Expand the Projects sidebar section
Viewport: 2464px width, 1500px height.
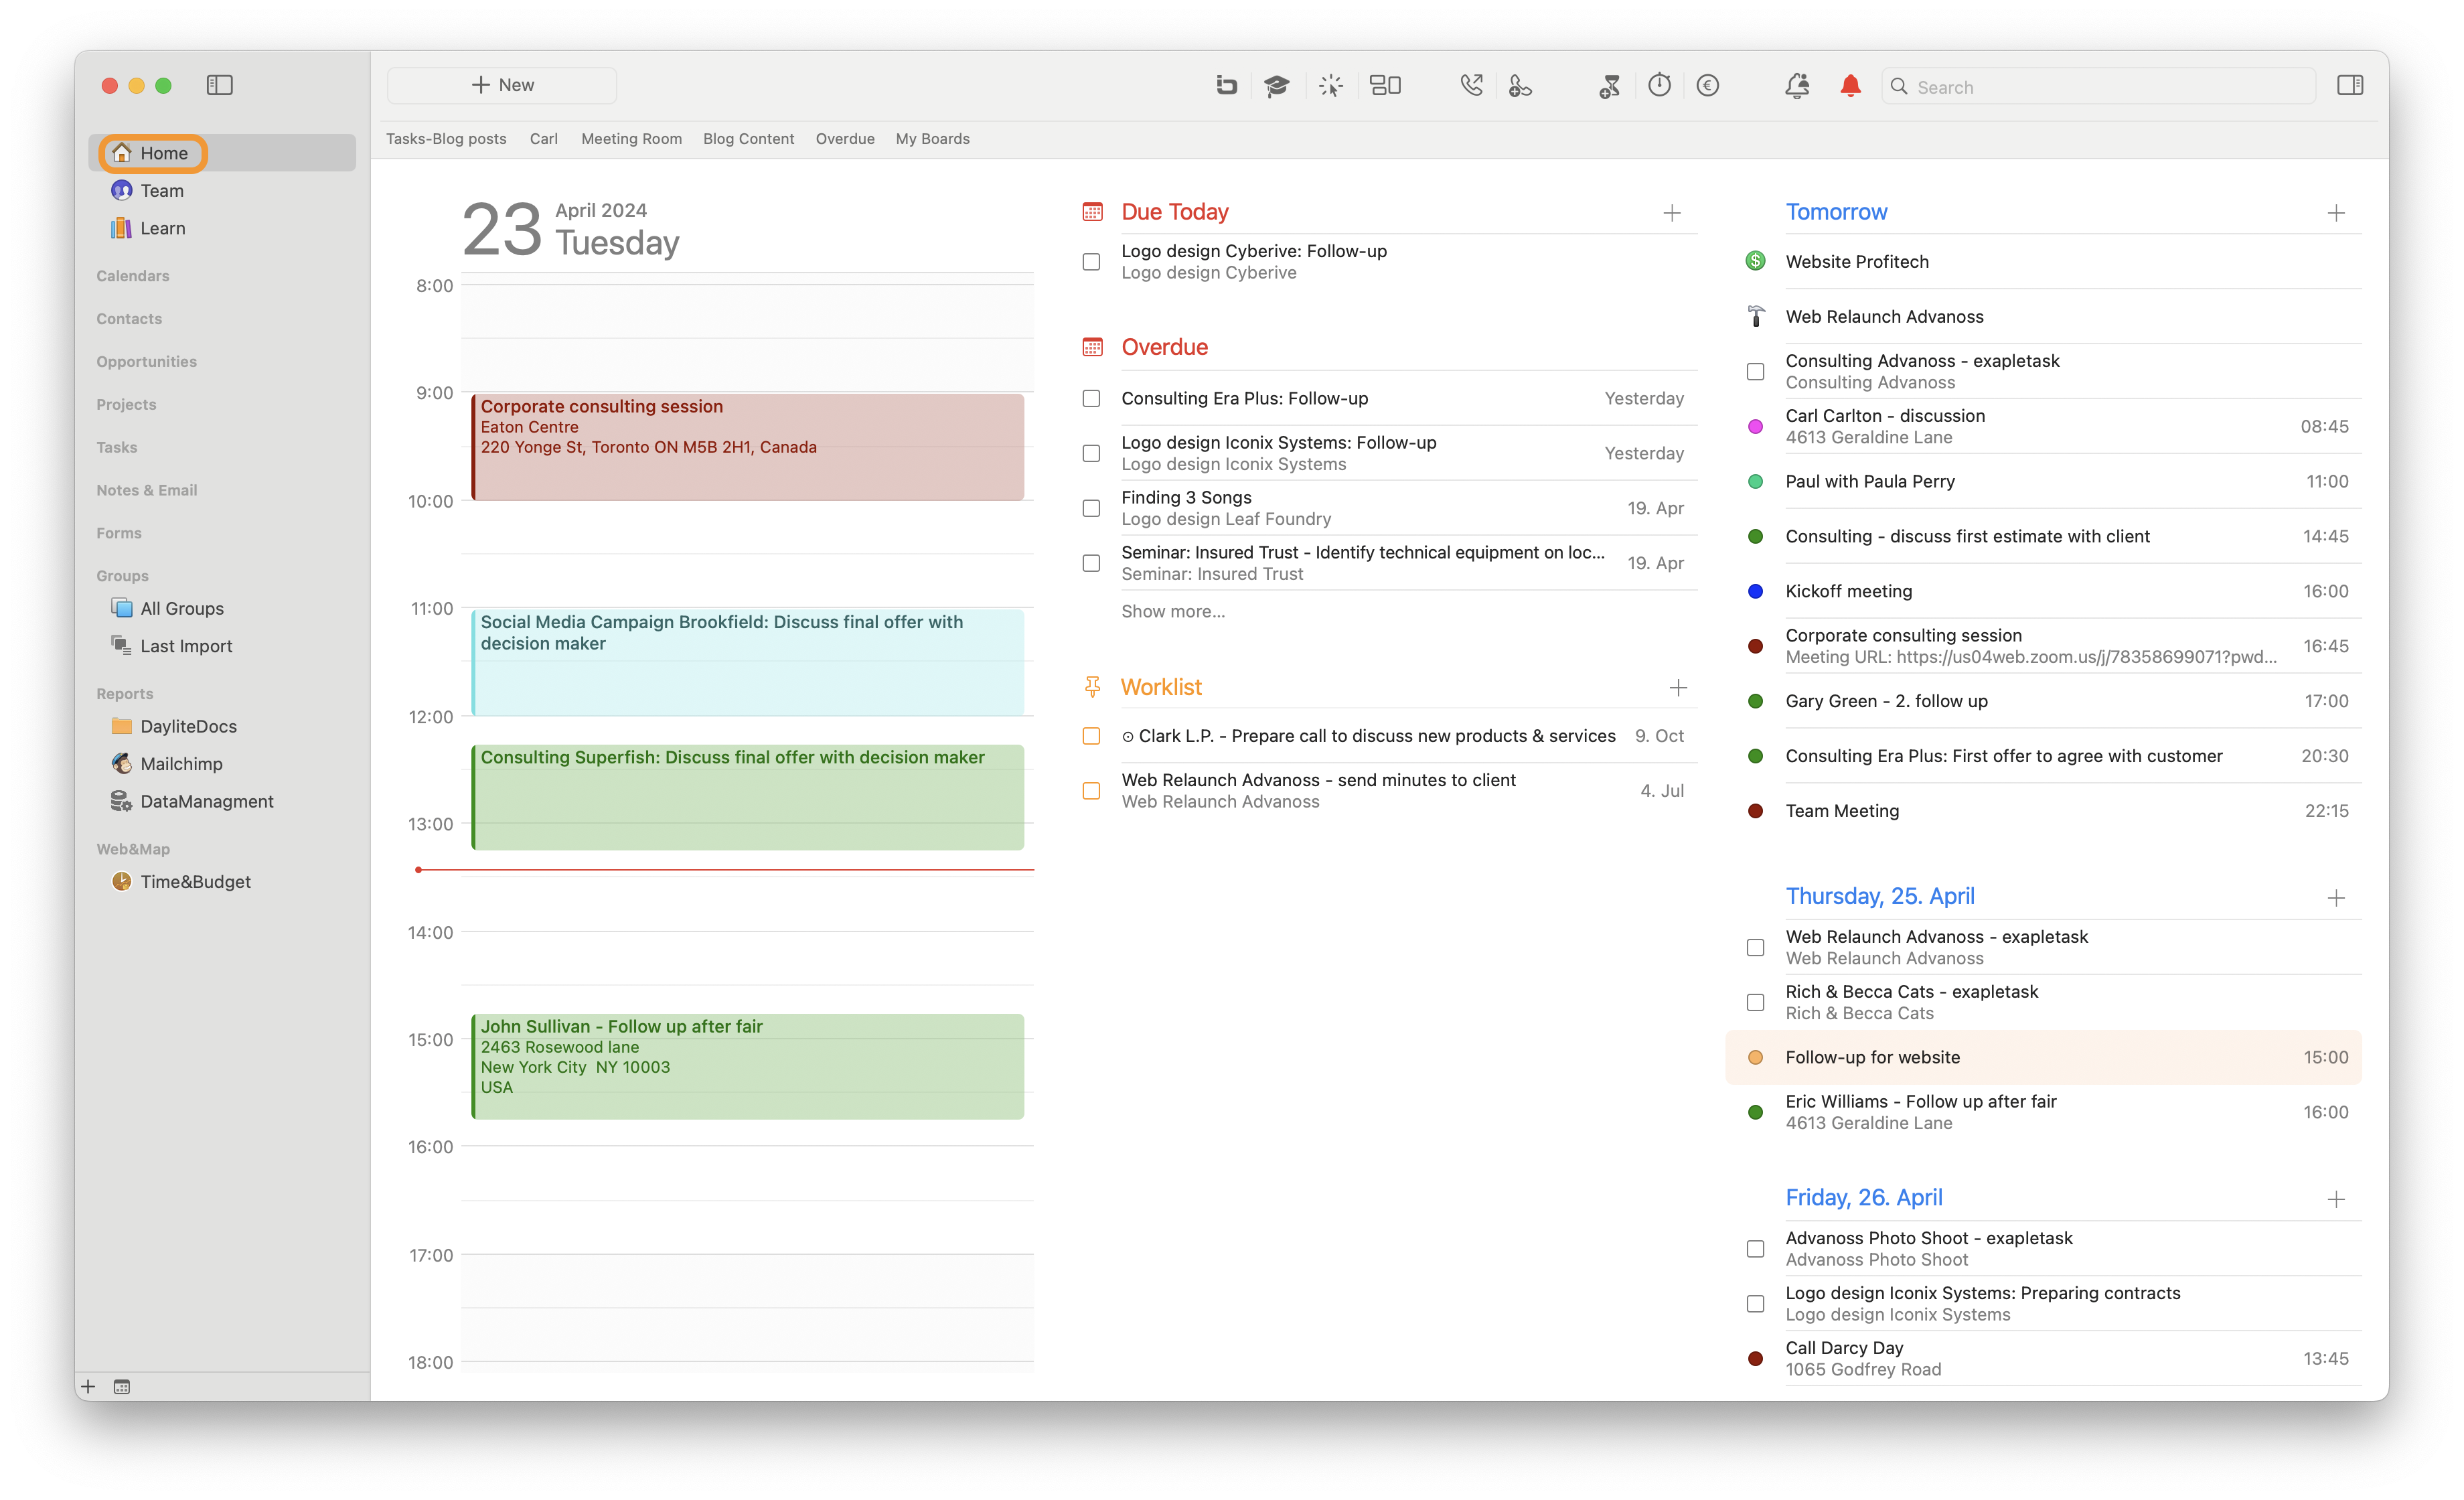126,405
